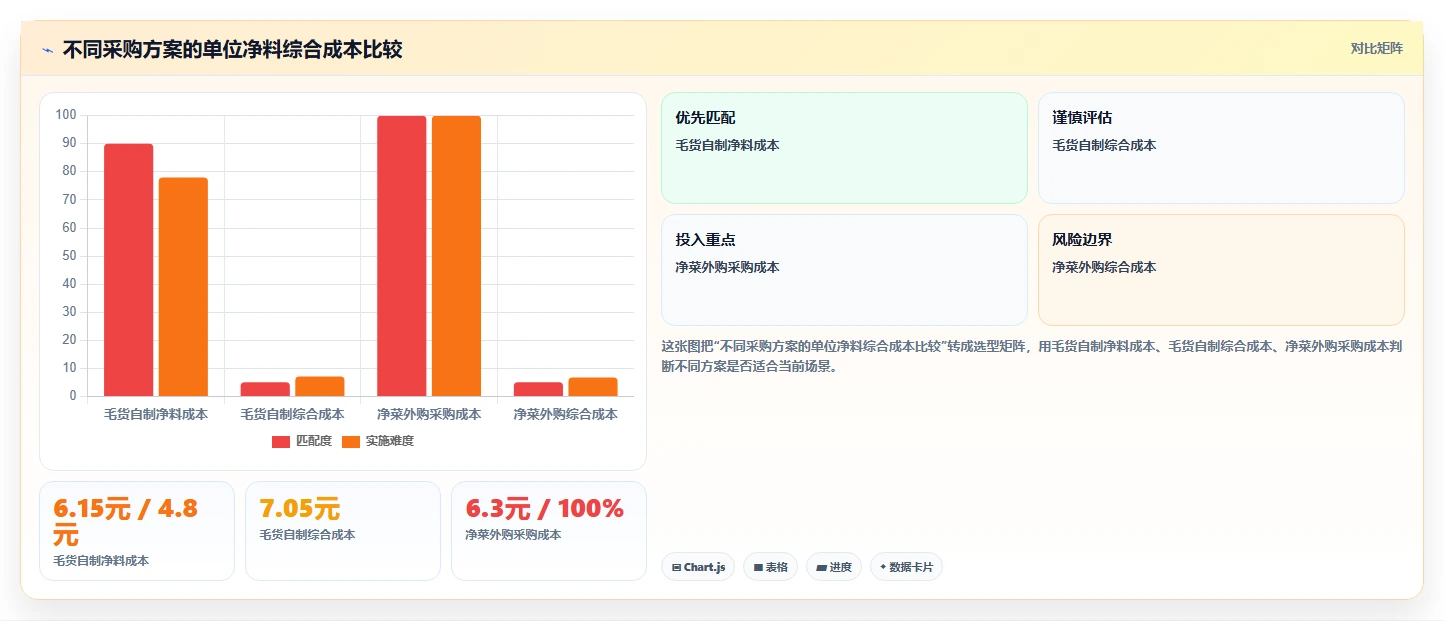Viewport: 1444px width, 621px height.
Task: Click the 7.05元 metric value
Action: (x=299, y=509)
